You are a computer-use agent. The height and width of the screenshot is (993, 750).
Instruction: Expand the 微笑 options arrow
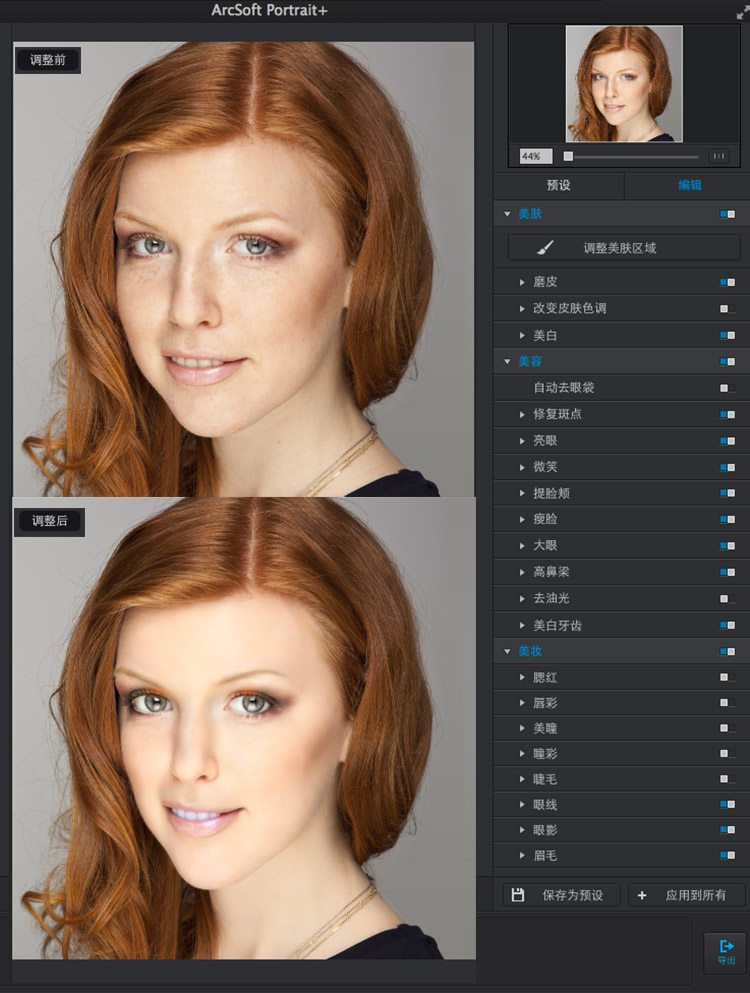tap(522, 467)
